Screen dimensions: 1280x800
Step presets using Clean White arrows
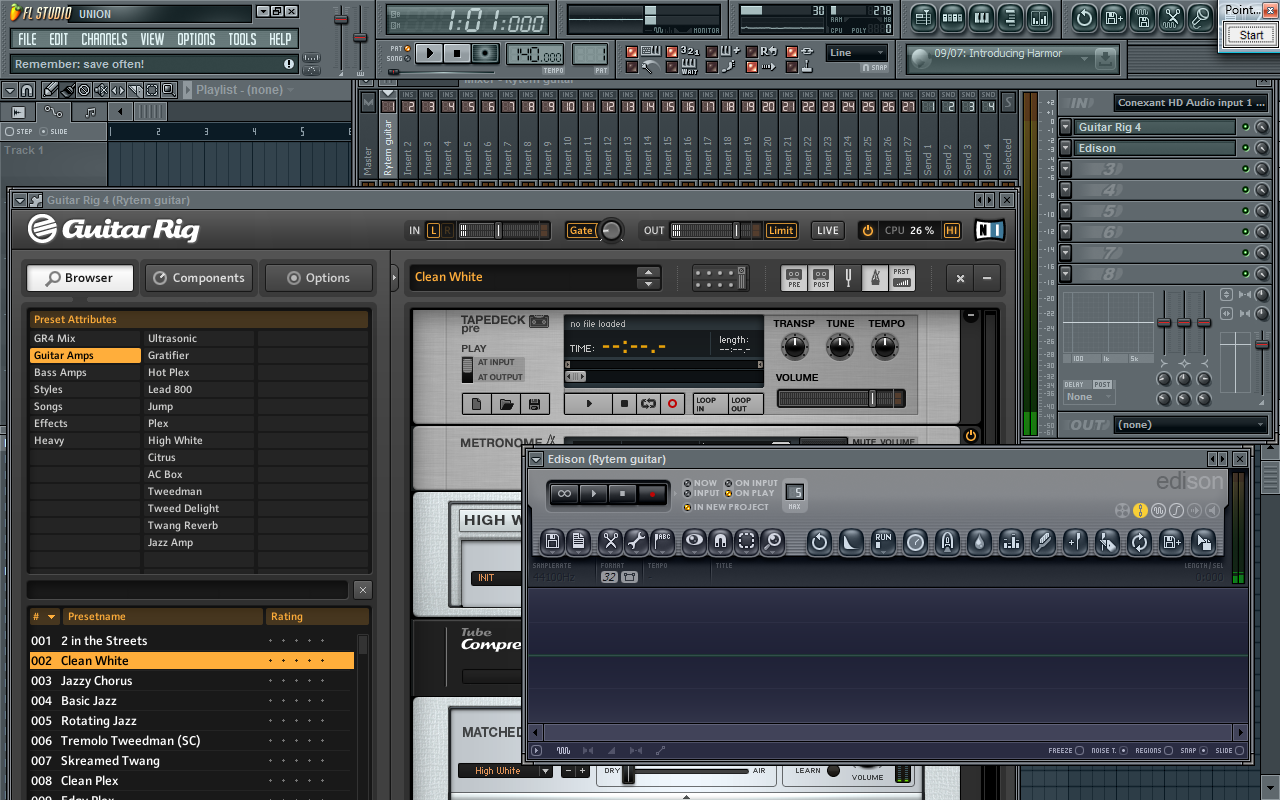[650, 277]
